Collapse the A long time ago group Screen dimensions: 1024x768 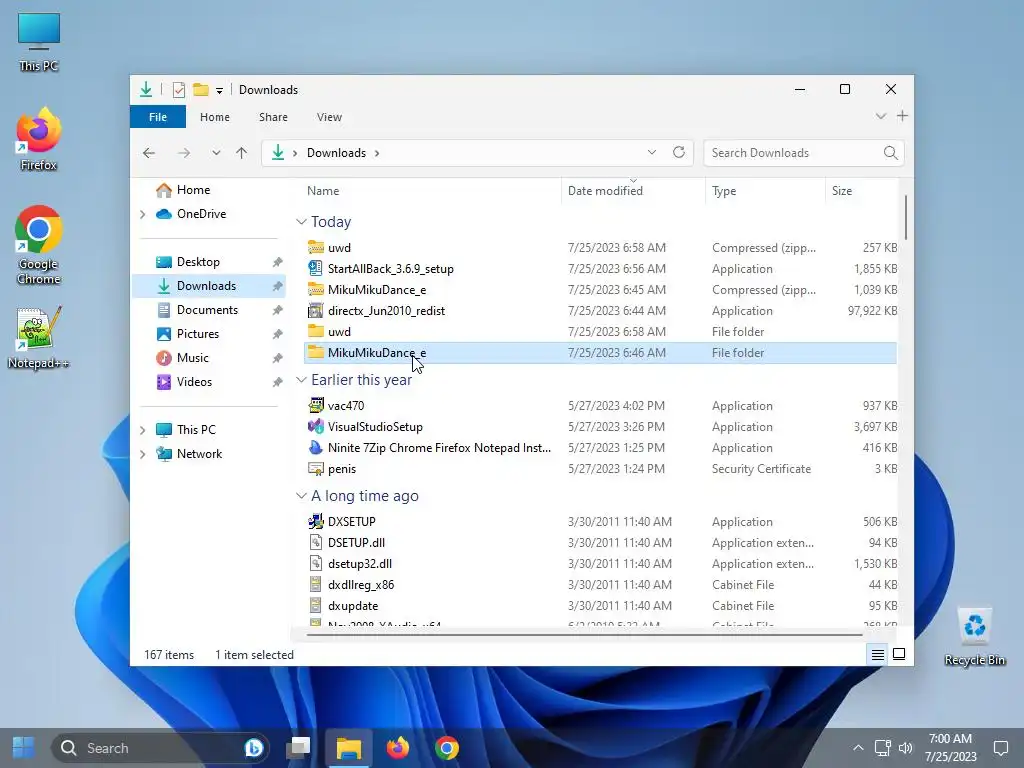pos(301,496)
